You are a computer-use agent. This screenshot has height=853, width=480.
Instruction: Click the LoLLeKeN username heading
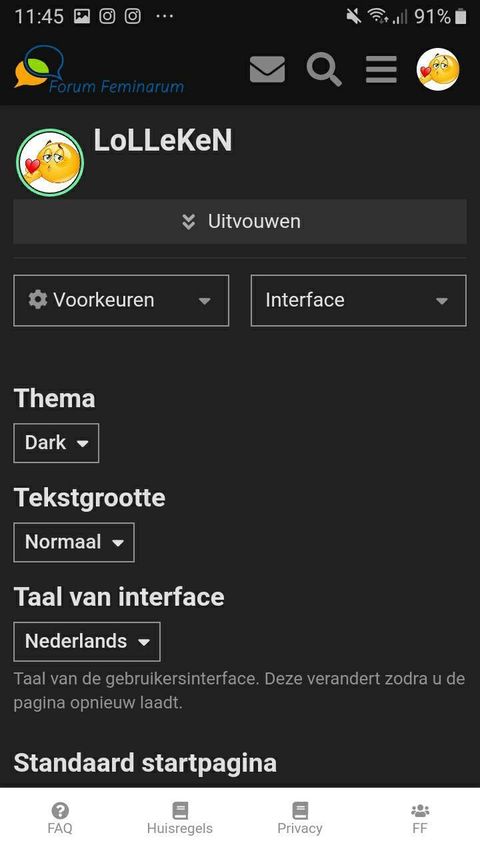coord(163,140)
